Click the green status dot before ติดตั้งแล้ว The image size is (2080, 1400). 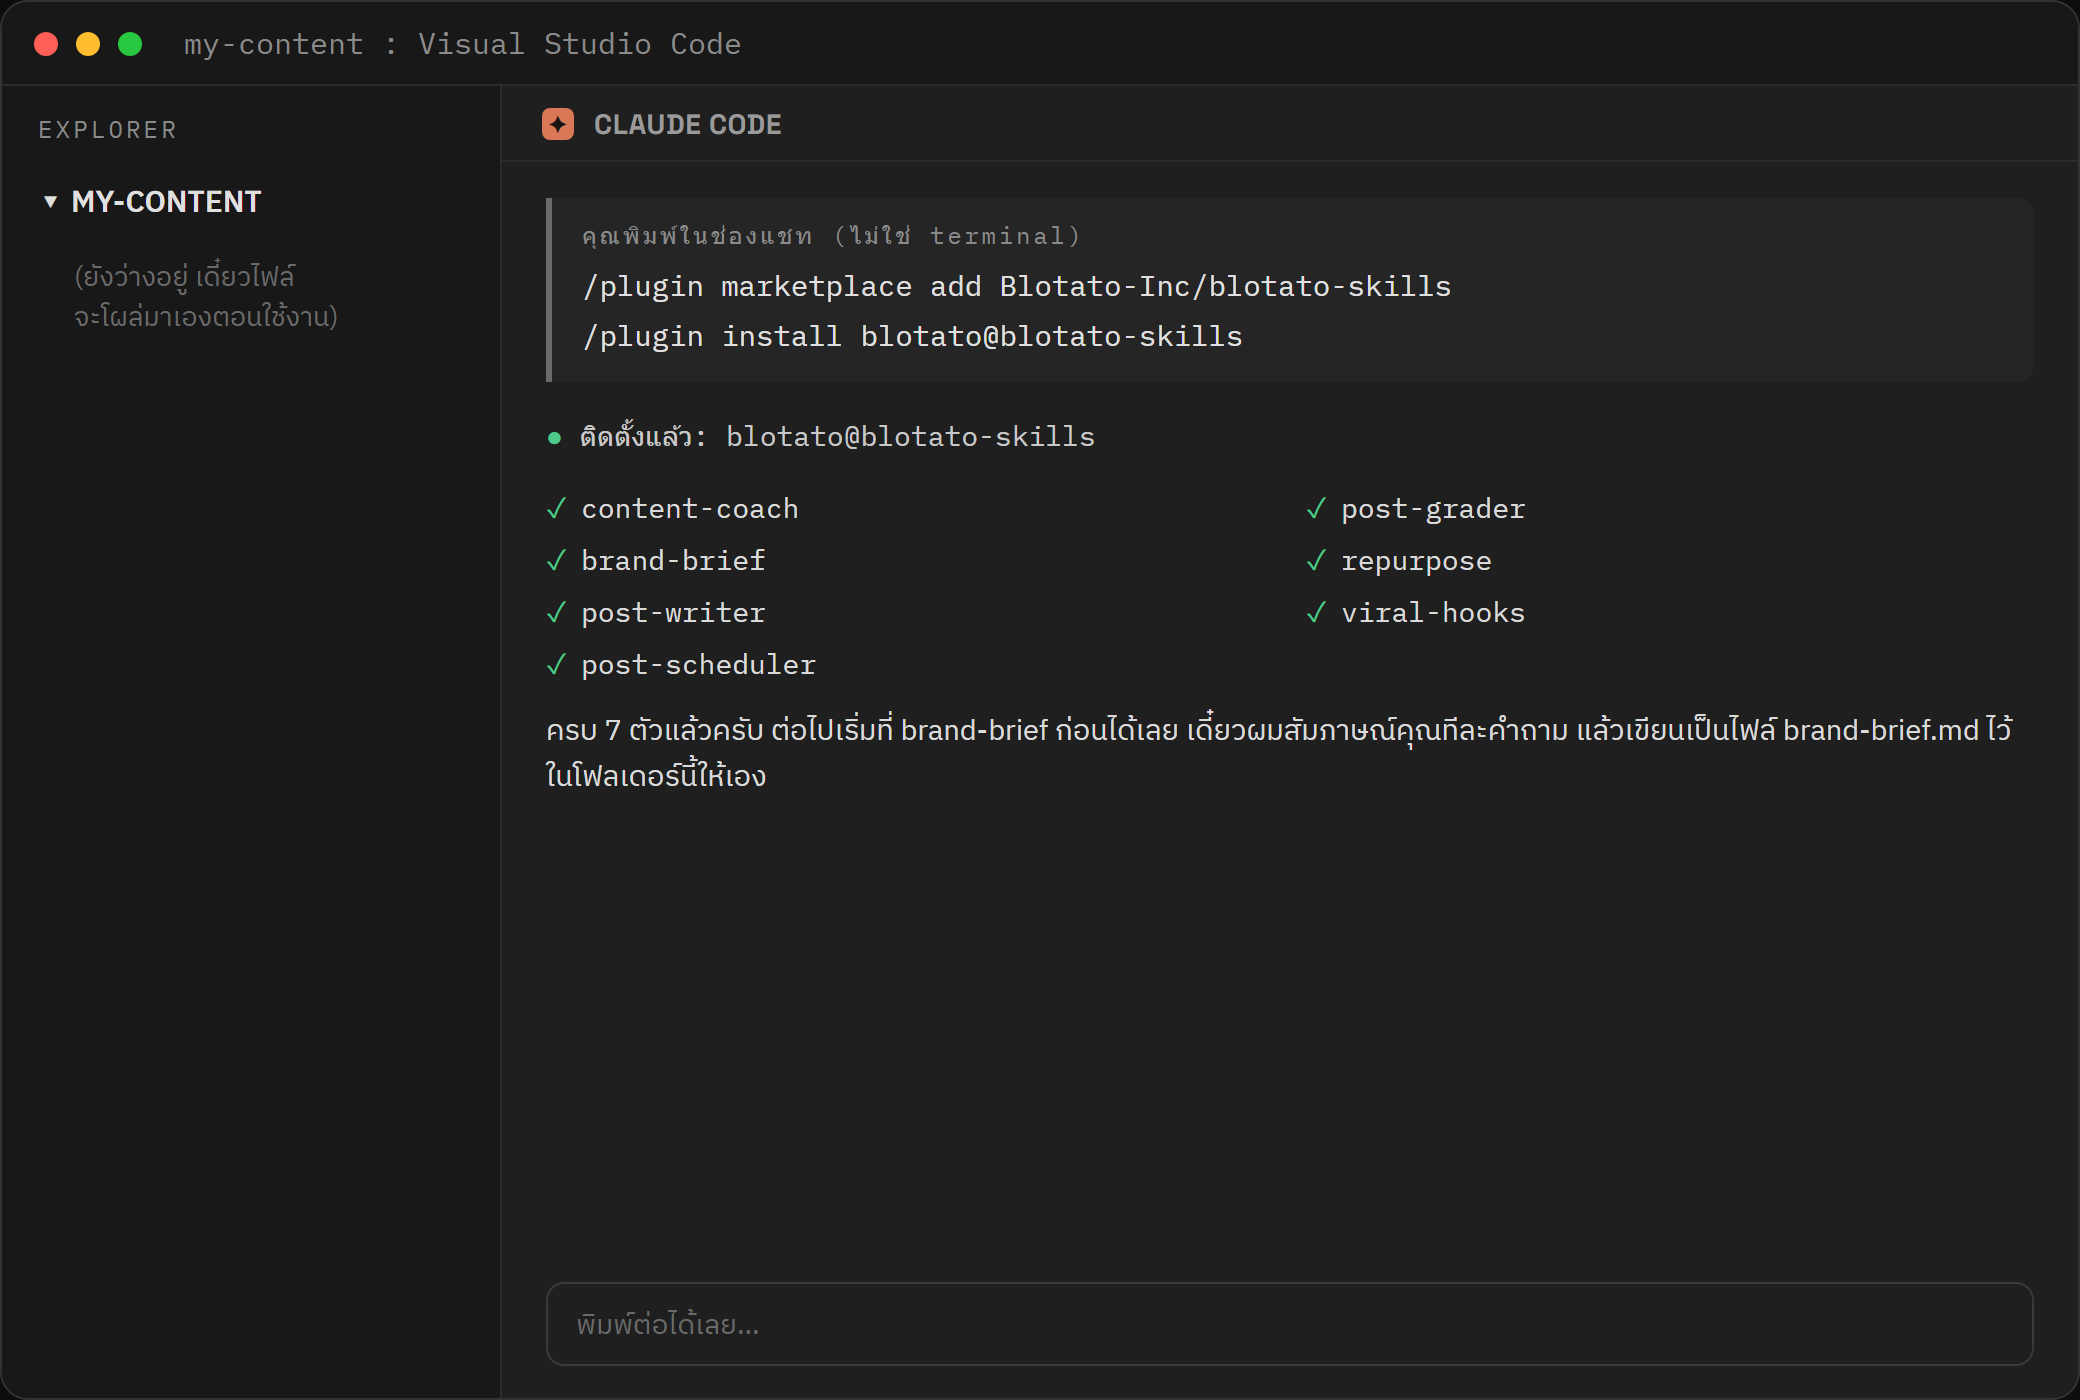point(554,438)
